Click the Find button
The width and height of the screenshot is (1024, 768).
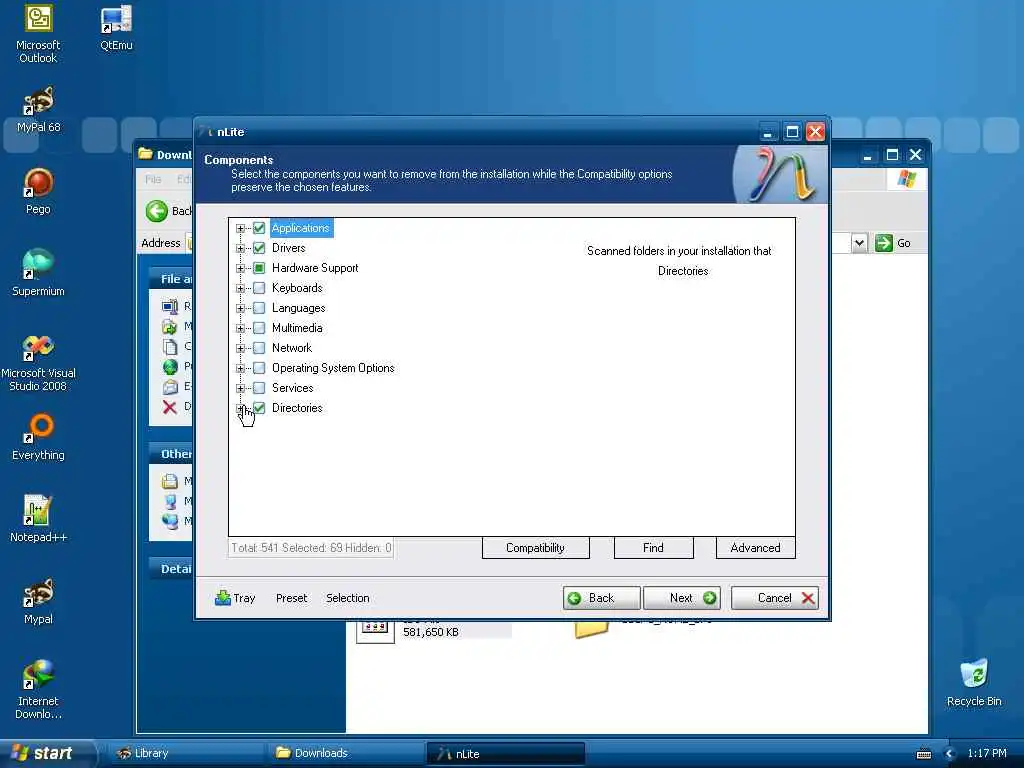coord(653,548)
